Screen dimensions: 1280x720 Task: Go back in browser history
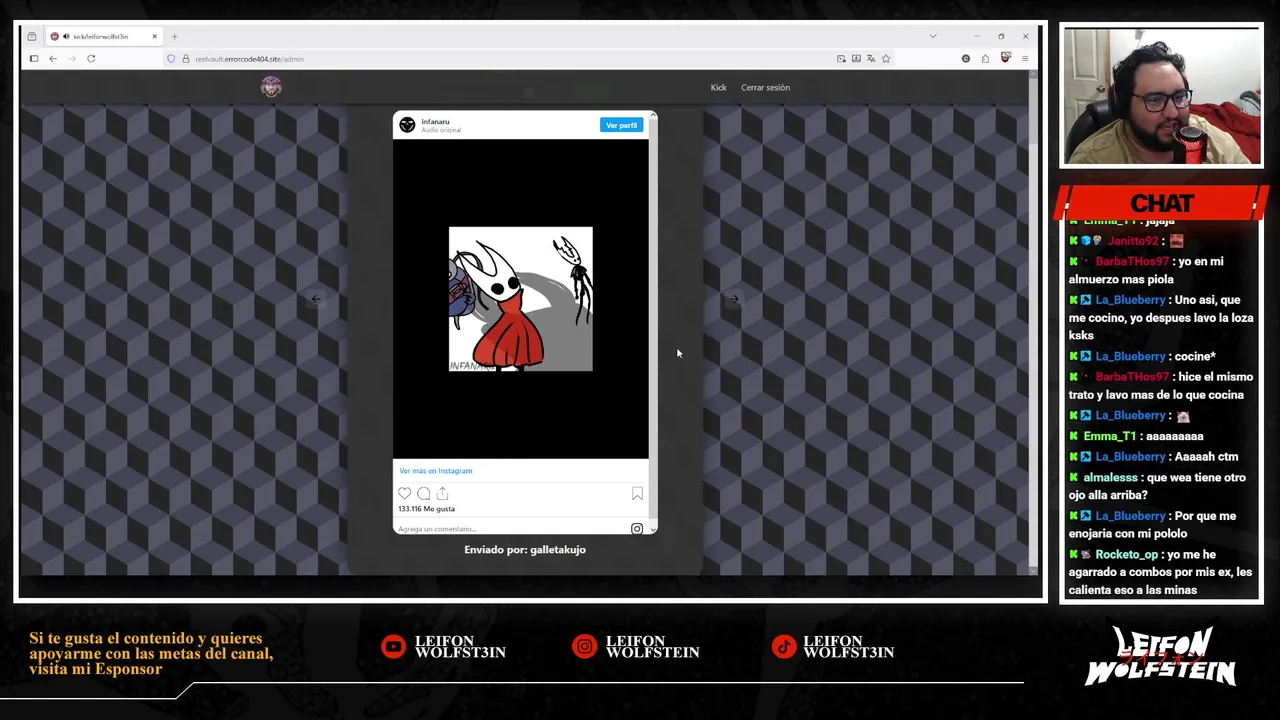[x=53, y=59]
